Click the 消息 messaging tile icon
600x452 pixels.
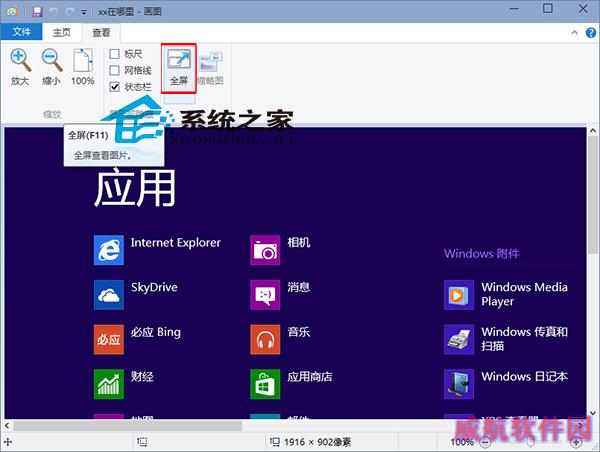pyautogui.click(x=265, y=295)
